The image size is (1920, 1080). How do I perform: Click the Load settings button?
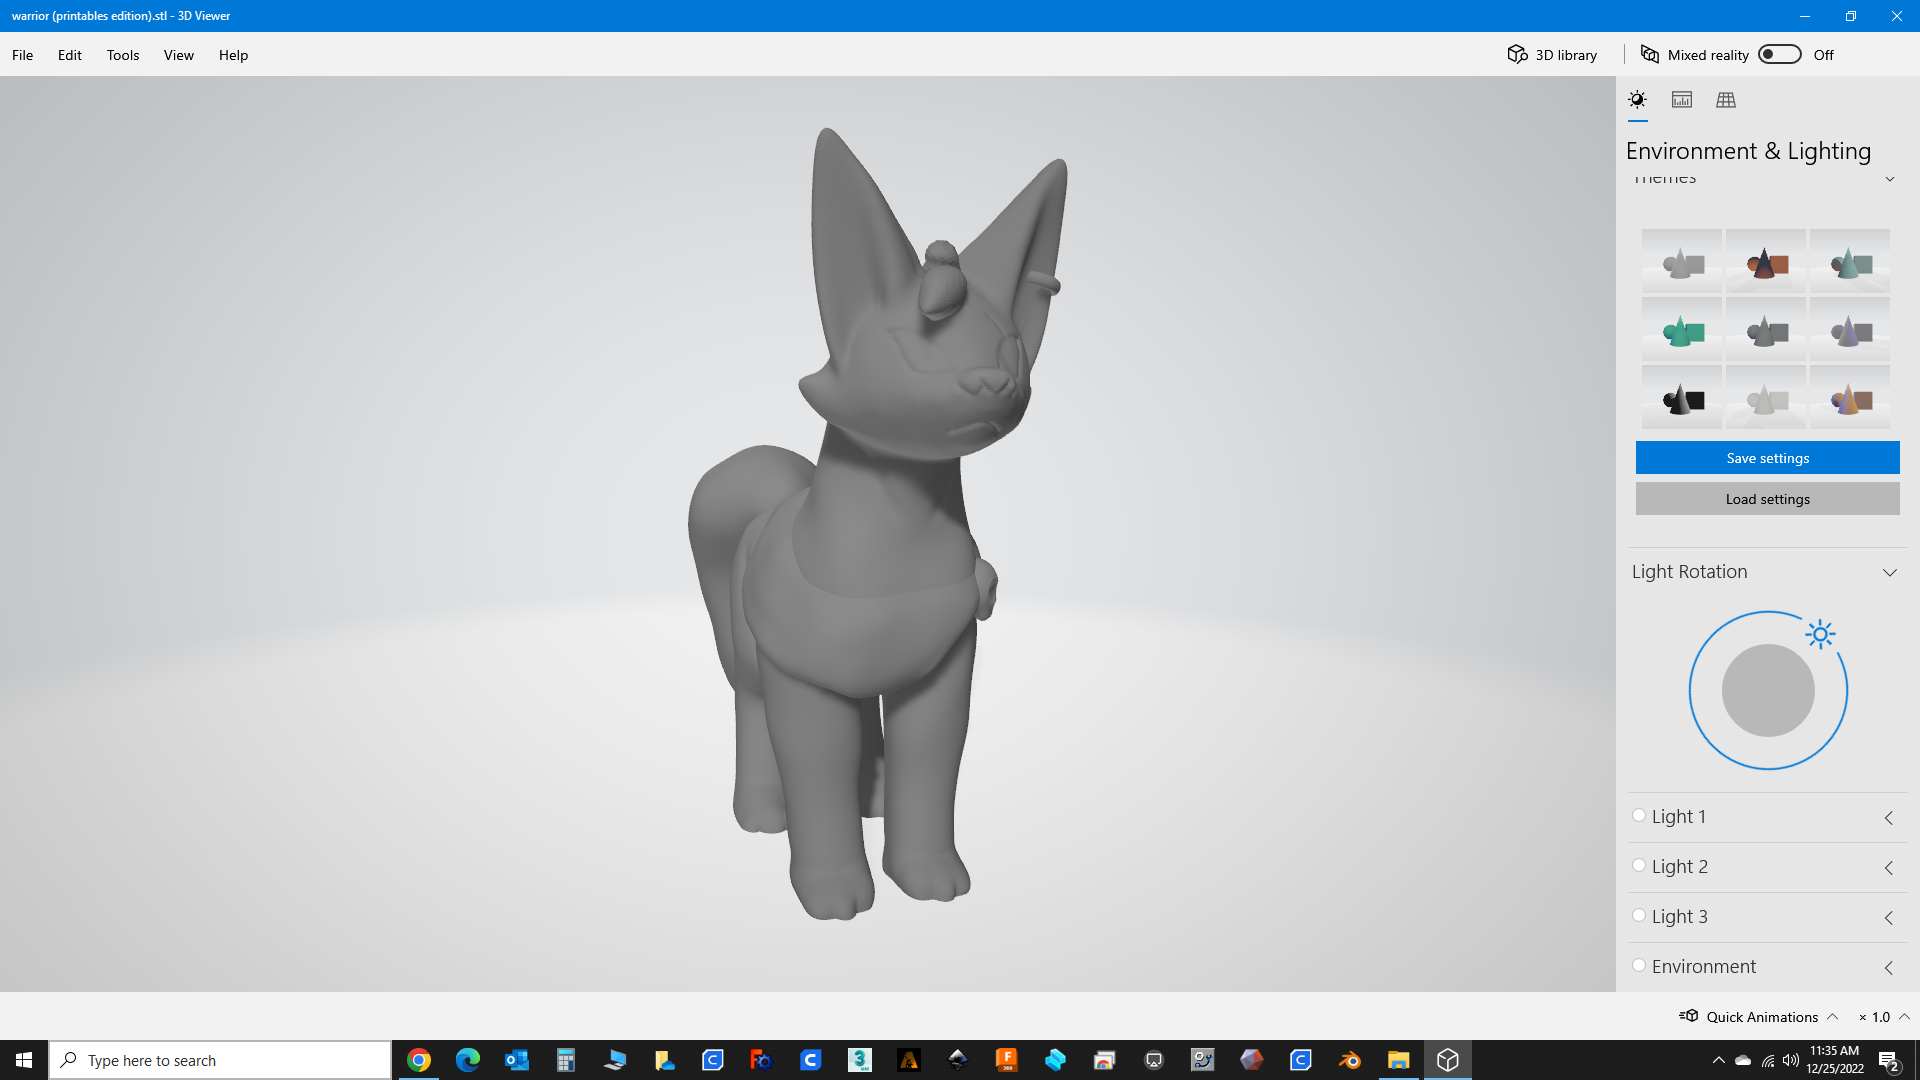click(x=1768, y=499)
